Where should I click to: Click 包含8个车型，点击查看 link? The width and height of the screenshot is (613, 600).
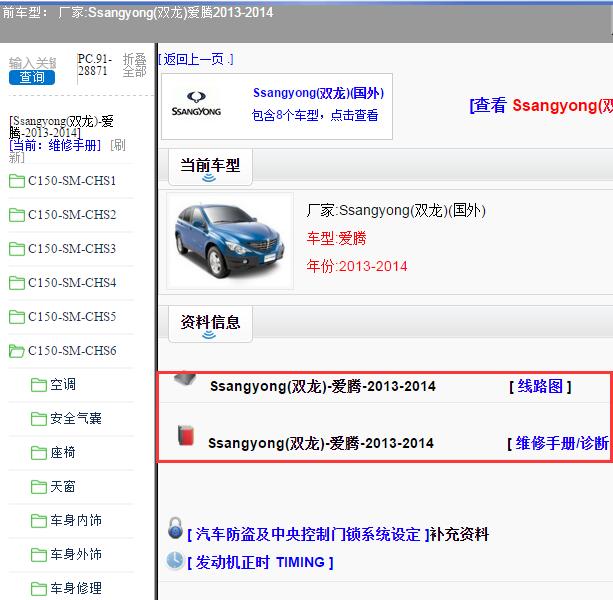point(315,115)
